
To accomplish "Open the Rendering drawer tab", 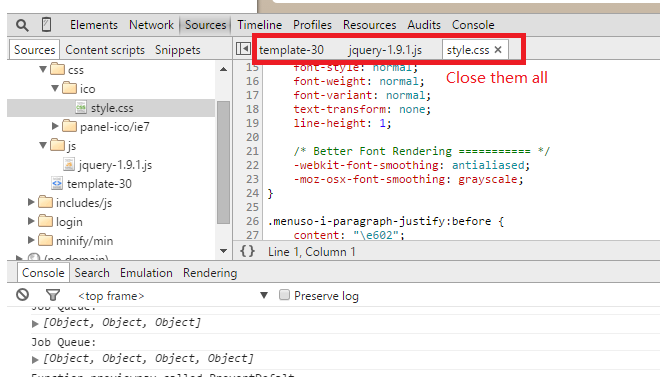I will (210, 273).
